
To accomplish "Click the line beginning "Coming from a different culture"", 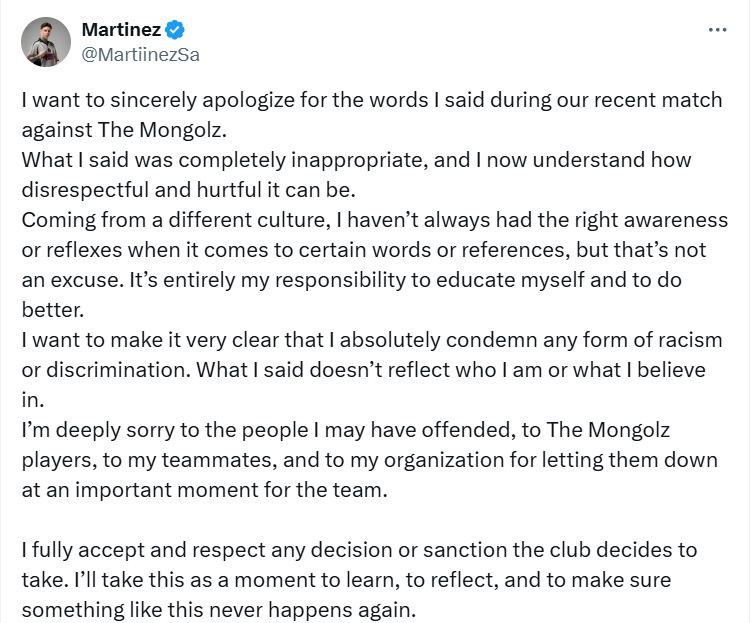I will click(374, 219).
